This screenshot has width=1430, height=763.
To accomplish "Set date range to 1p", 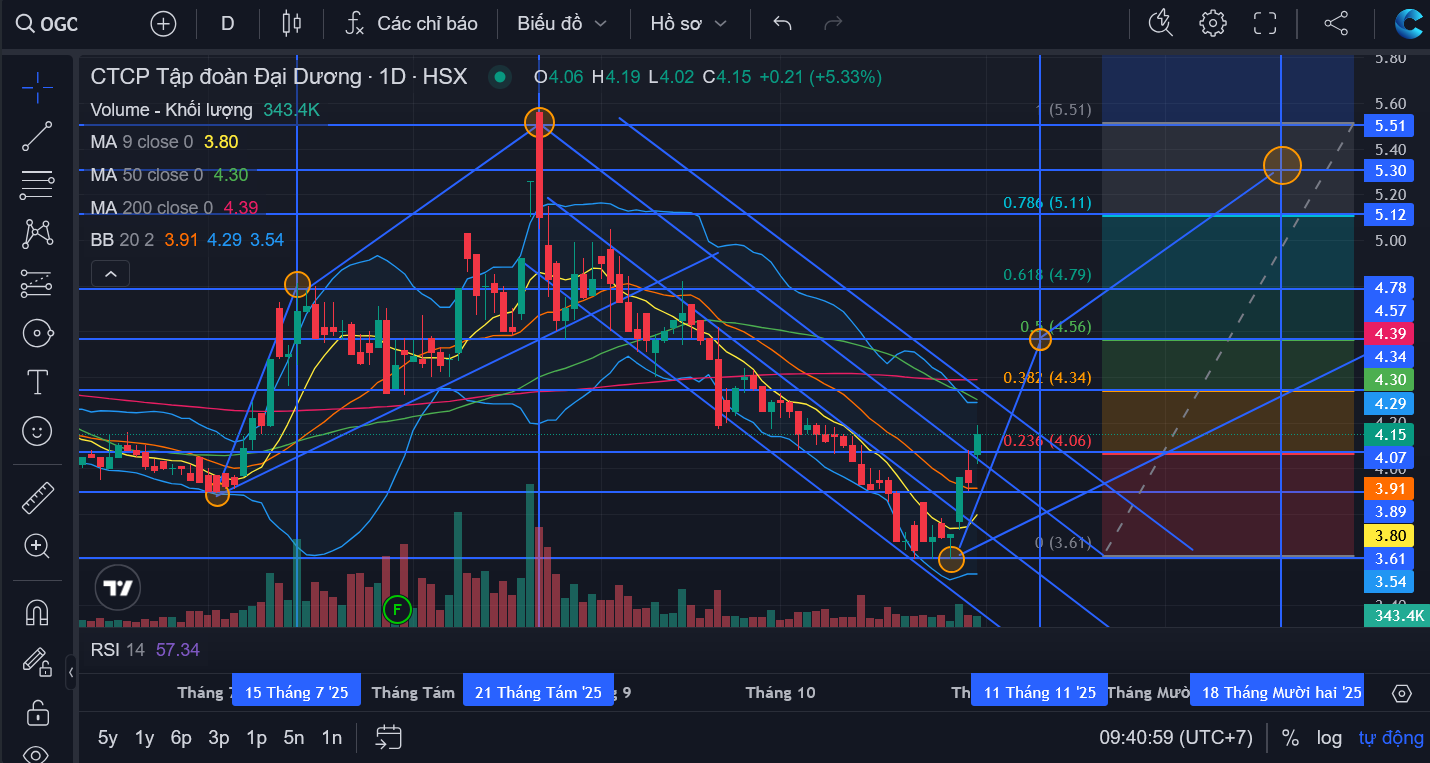I will (x=257, y=738).
